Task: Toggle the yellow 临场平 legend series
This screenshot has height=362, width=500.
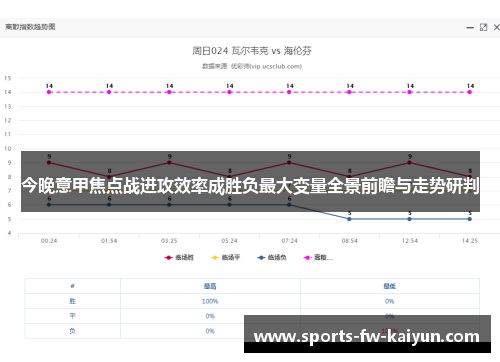Action: (x=225, y=257)
